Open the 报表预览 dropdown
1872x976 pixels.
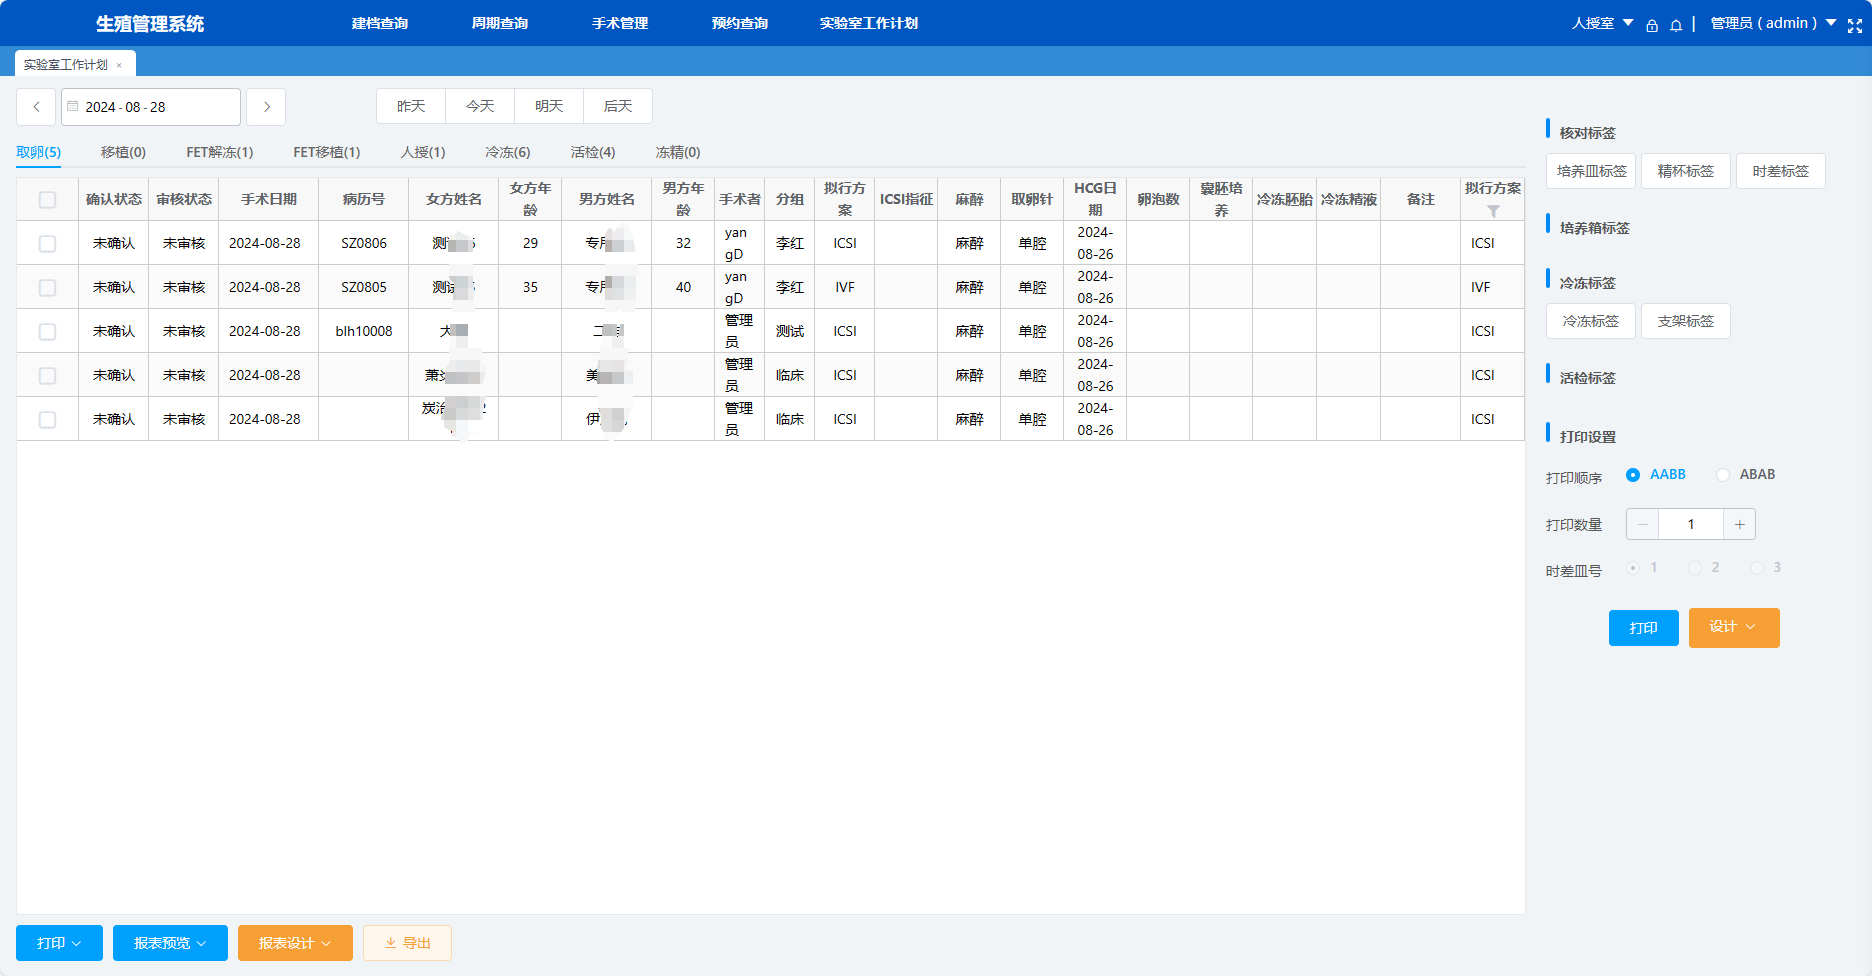point(170,943)
